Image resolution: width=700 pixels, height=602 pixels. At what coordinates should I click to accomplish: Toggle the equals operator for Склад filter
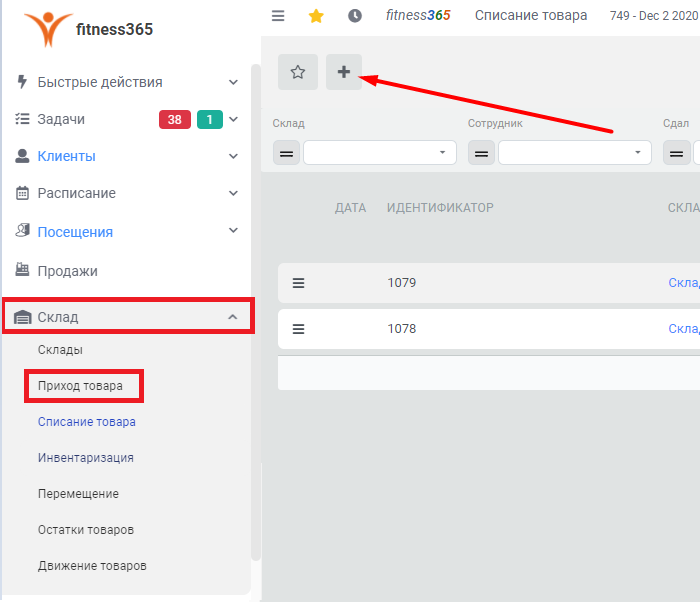click(286, 153)
